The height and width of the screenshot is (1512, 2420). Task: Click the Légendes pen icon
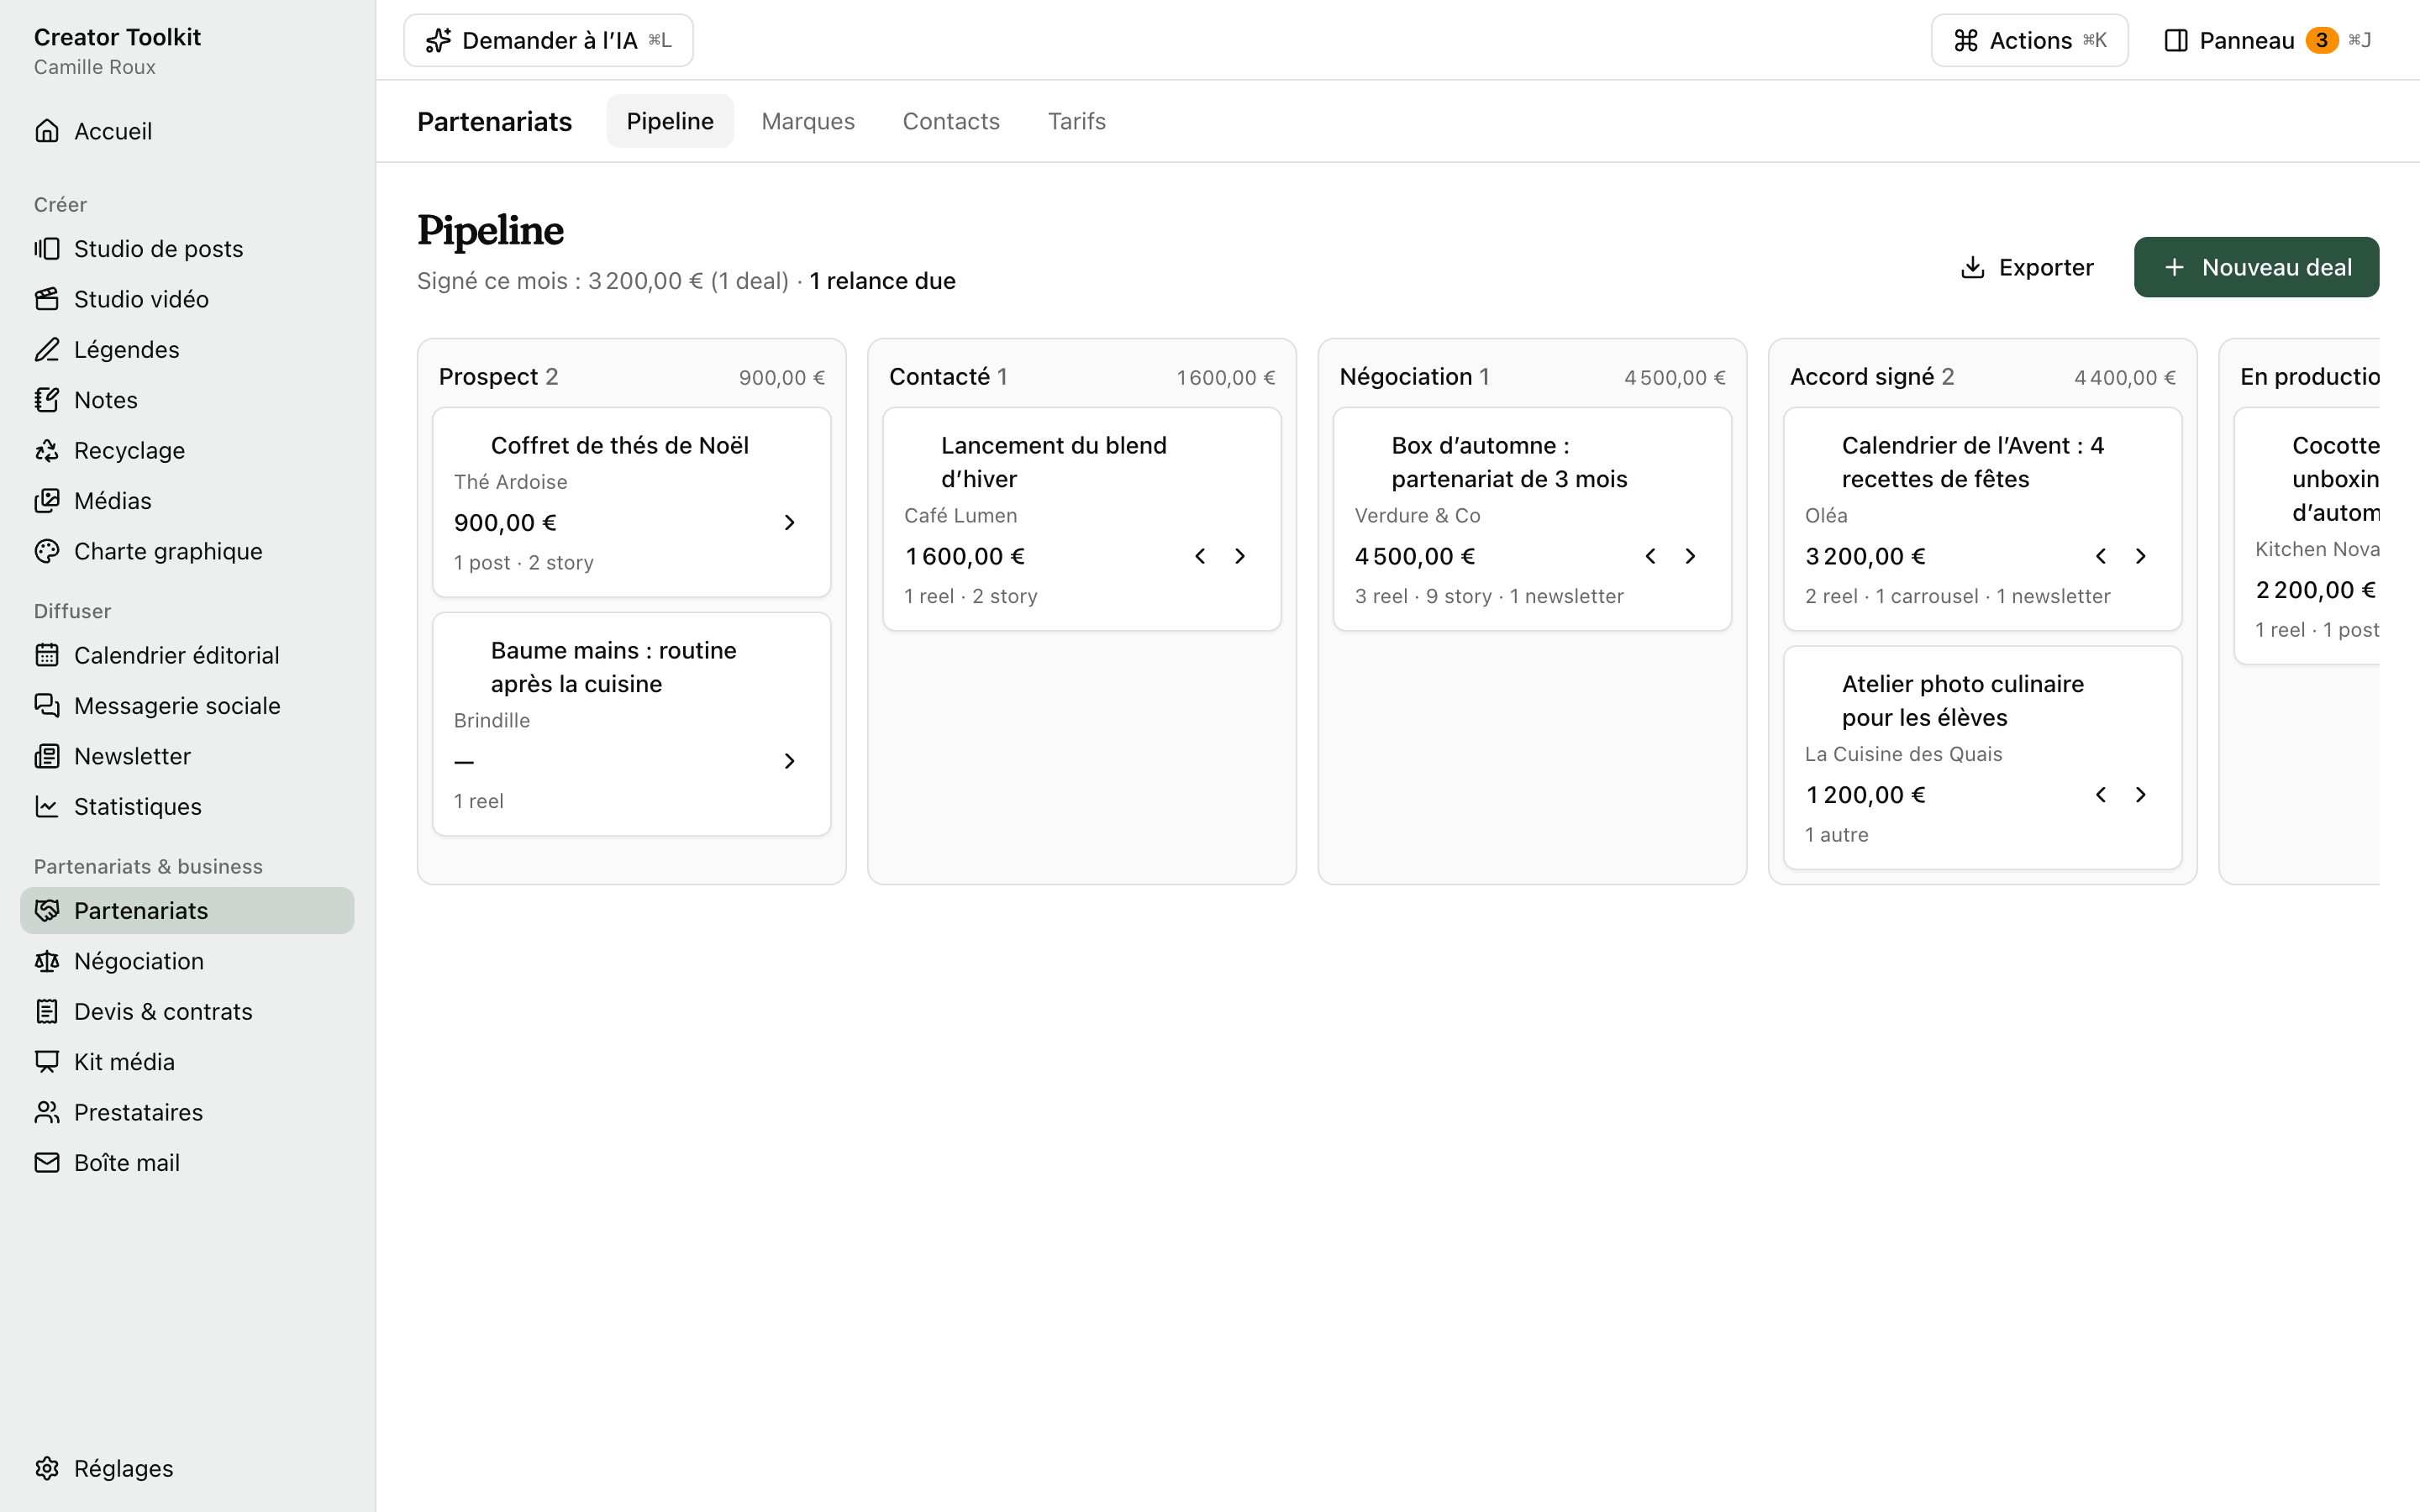(x=47, y=349)
